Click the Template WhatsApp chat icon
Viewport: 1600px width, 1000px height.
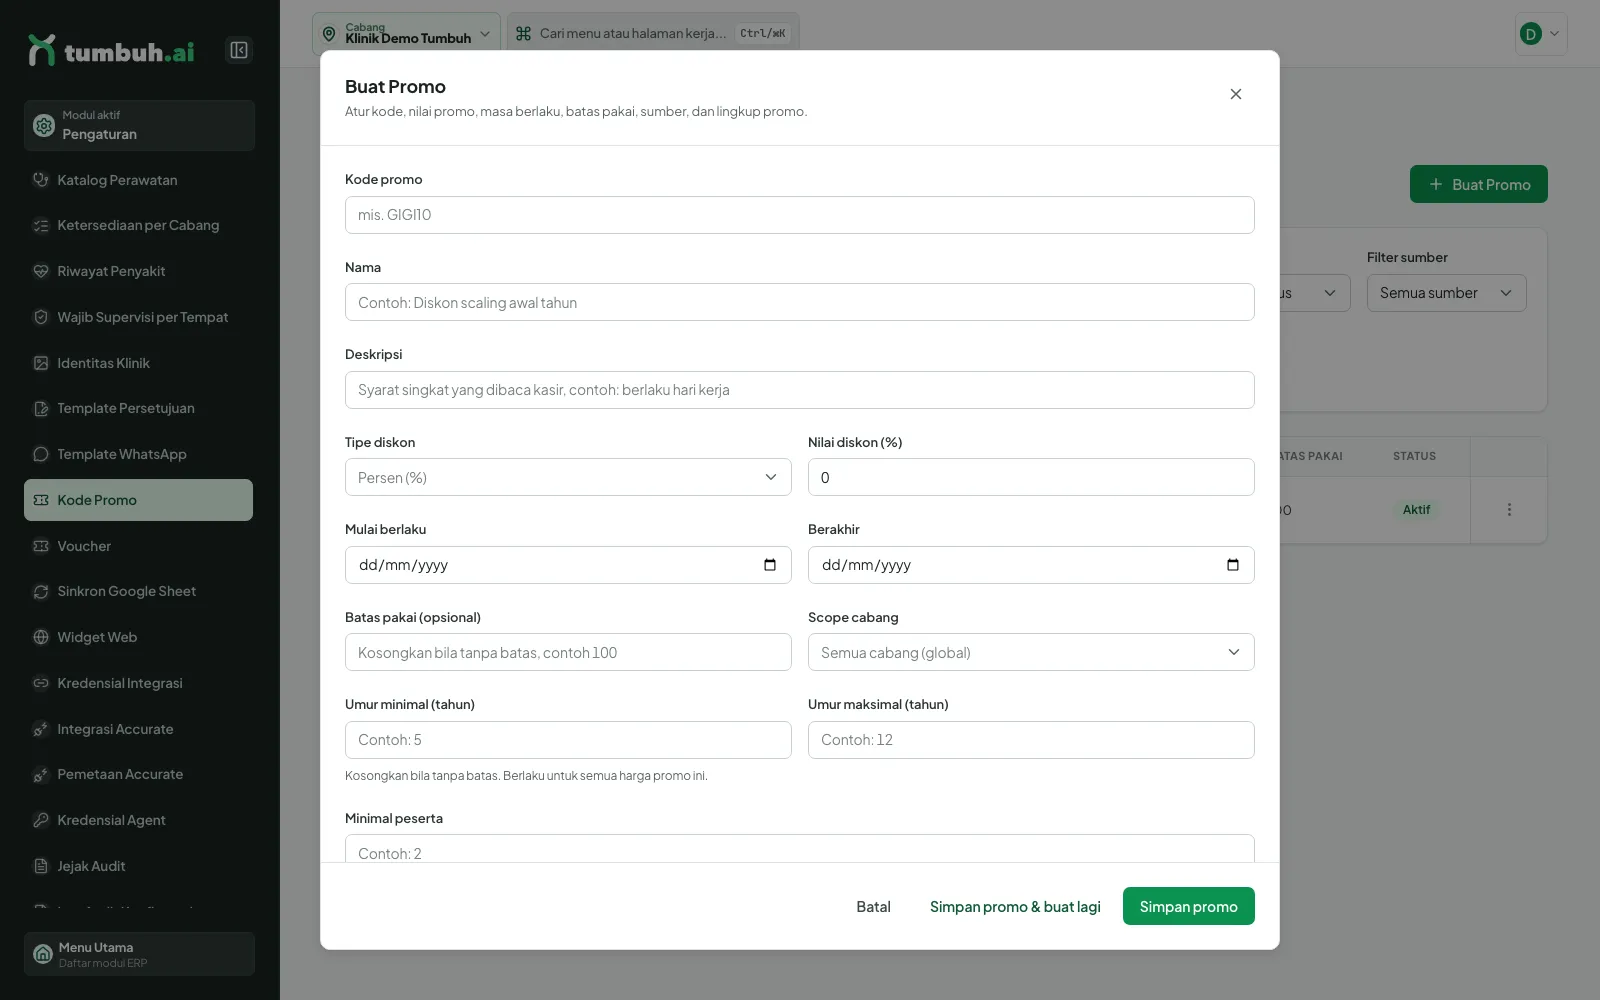point(41,454)
